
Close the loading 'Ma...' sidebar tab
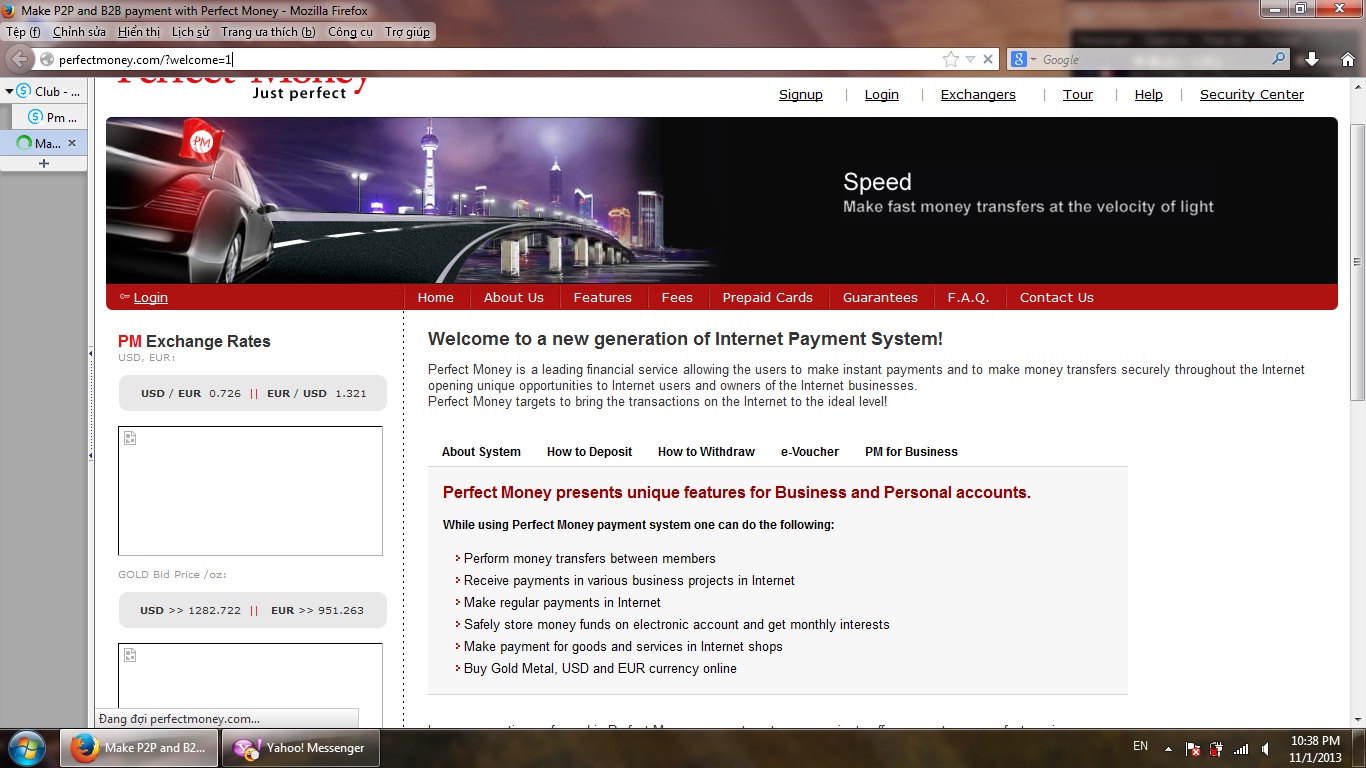tap(72, 143)
